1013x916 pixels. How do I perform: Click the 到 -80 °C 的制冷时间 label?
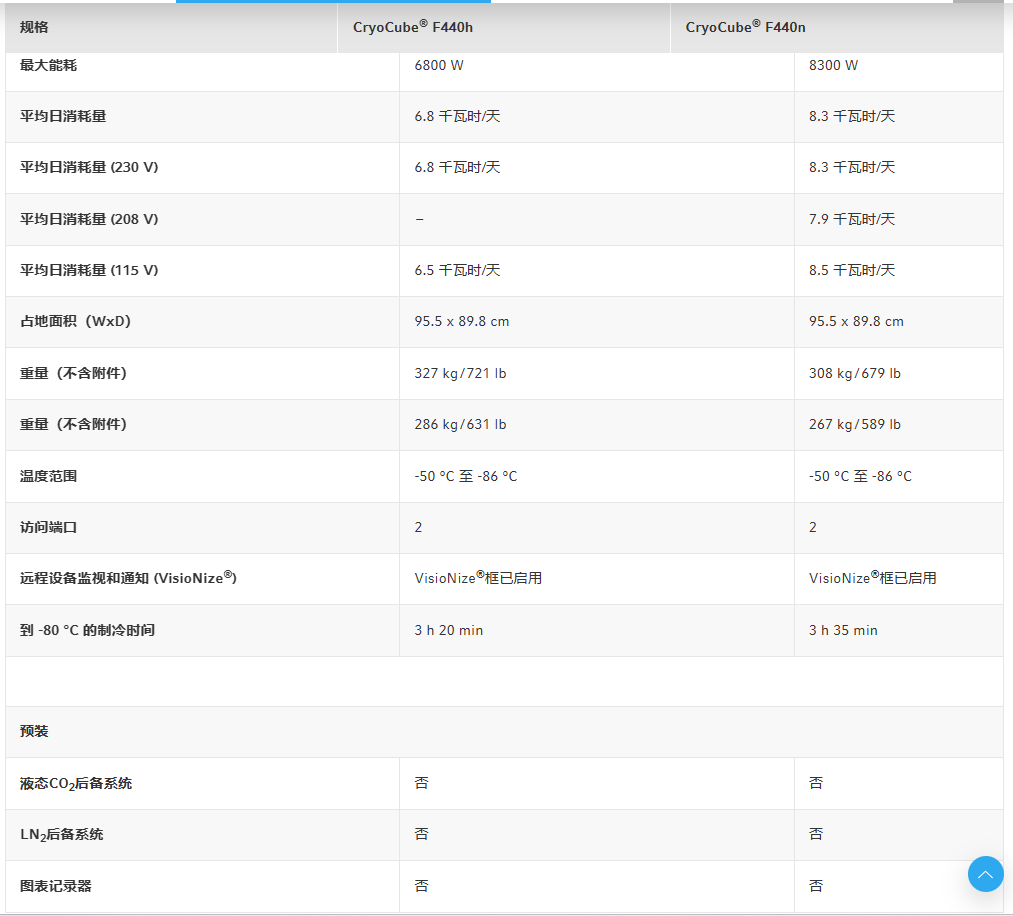click(87, 630)
